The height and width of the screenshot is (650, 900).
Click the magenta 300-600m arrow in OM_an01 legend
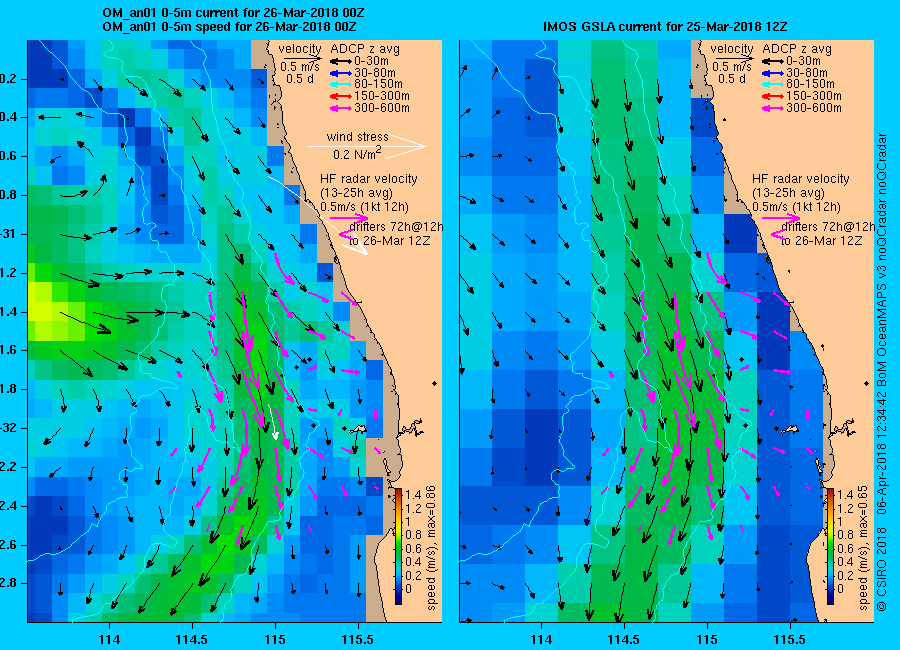pyautogui.click(x=341, y=108)
